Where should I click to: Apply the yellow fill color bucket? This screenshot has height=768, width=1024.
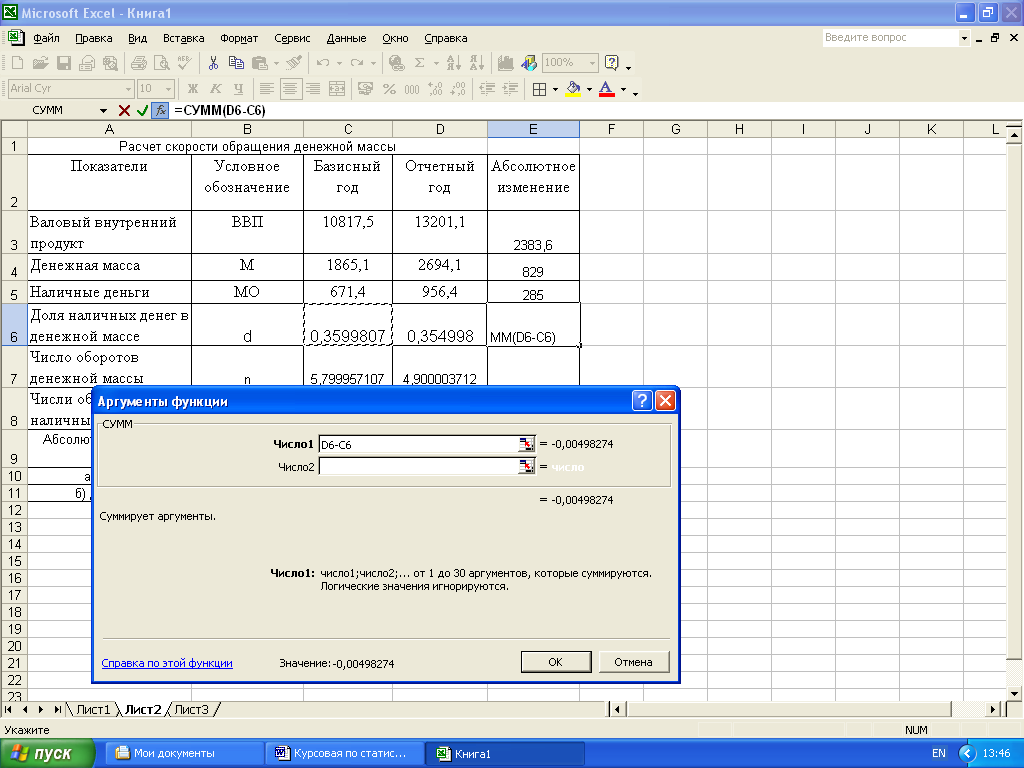tap(573, 89)
